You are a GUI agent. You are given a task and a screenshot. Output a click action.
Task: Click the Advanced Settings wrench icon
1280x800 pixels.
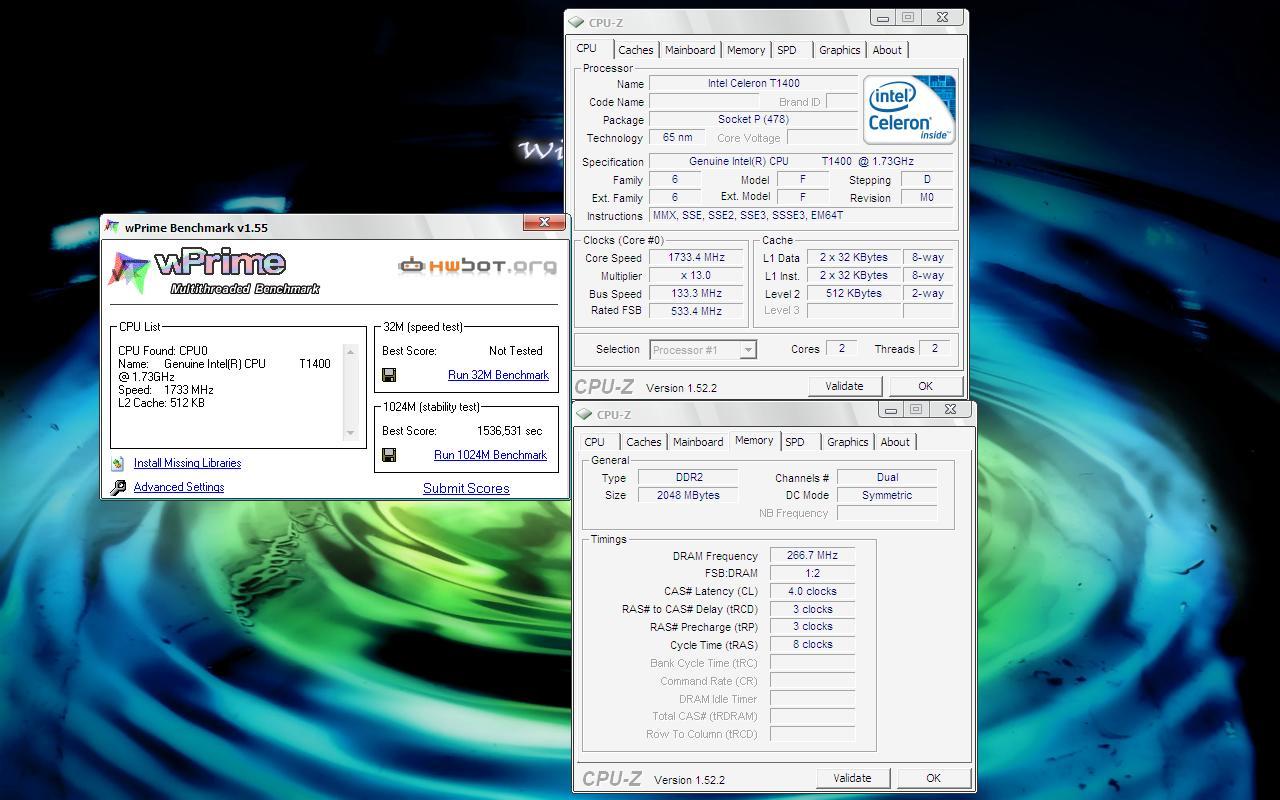pyautogui.click(x=118, y=487)
